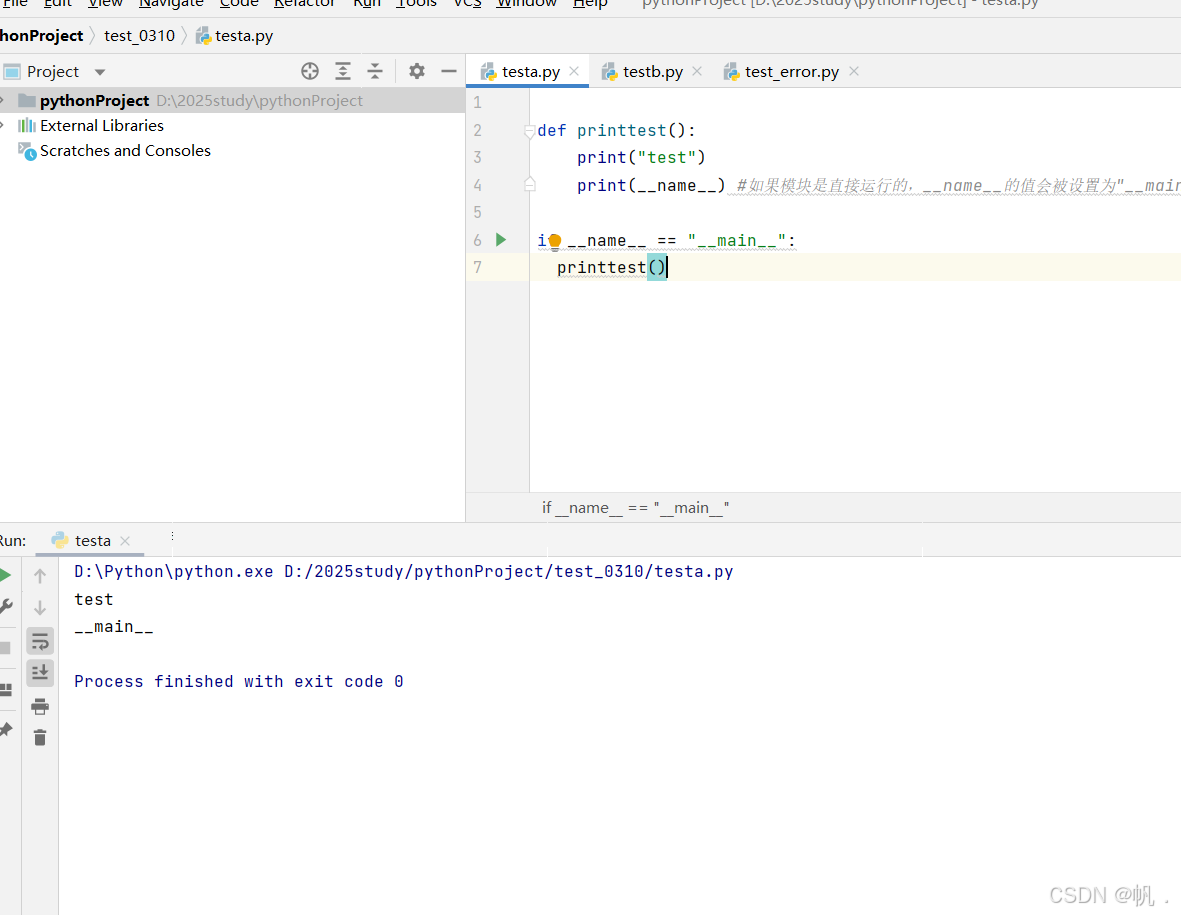Open the Run menu
1181x915 pixels.
click(x=366, y=4)
